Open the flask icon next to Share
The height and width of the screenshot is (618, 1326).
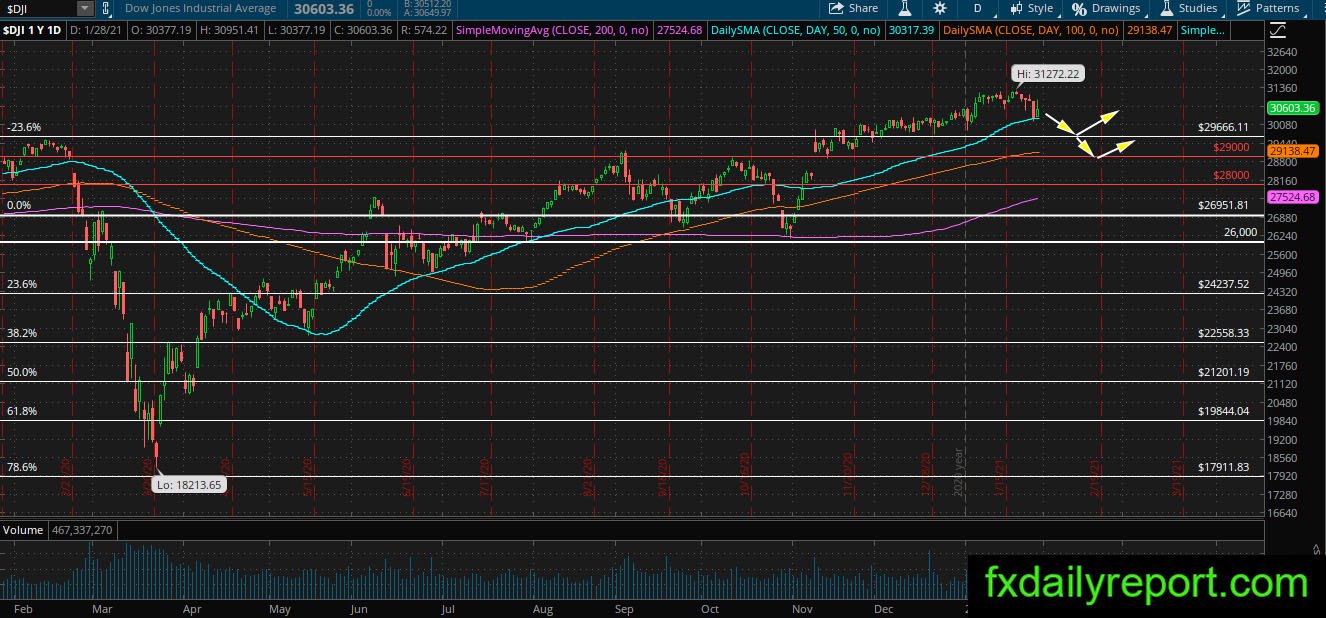(904, 8)
